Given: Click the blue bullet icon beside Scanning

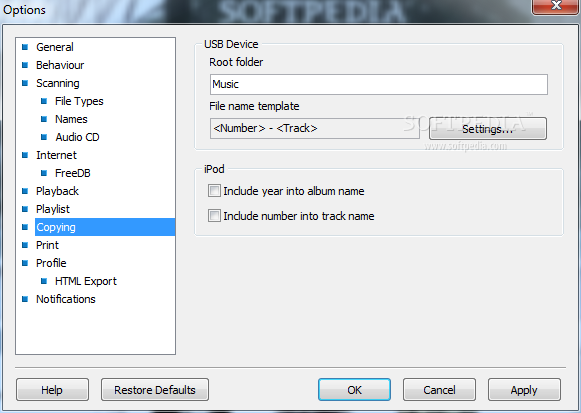Looking at the screenshot, I should click(x=25, y=83).
